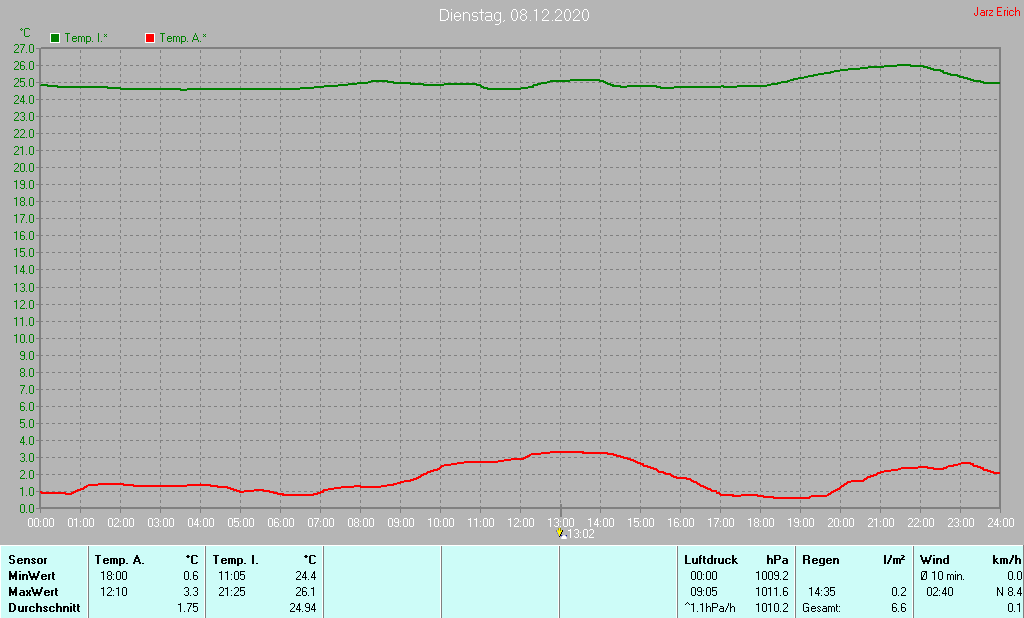Click the 'Regen' column header
The width and height of the screenshot is (1024, 618).
click(x=820, y=560)
